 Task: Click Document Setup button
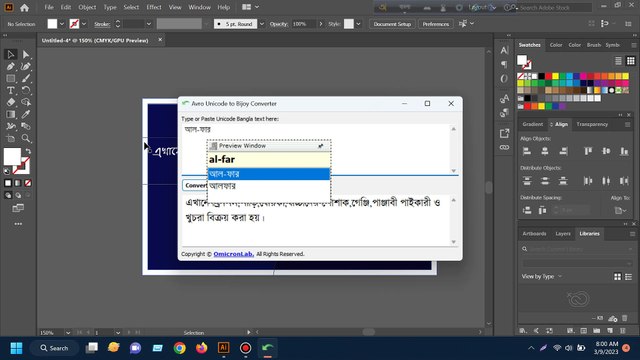tap(392, 24)
